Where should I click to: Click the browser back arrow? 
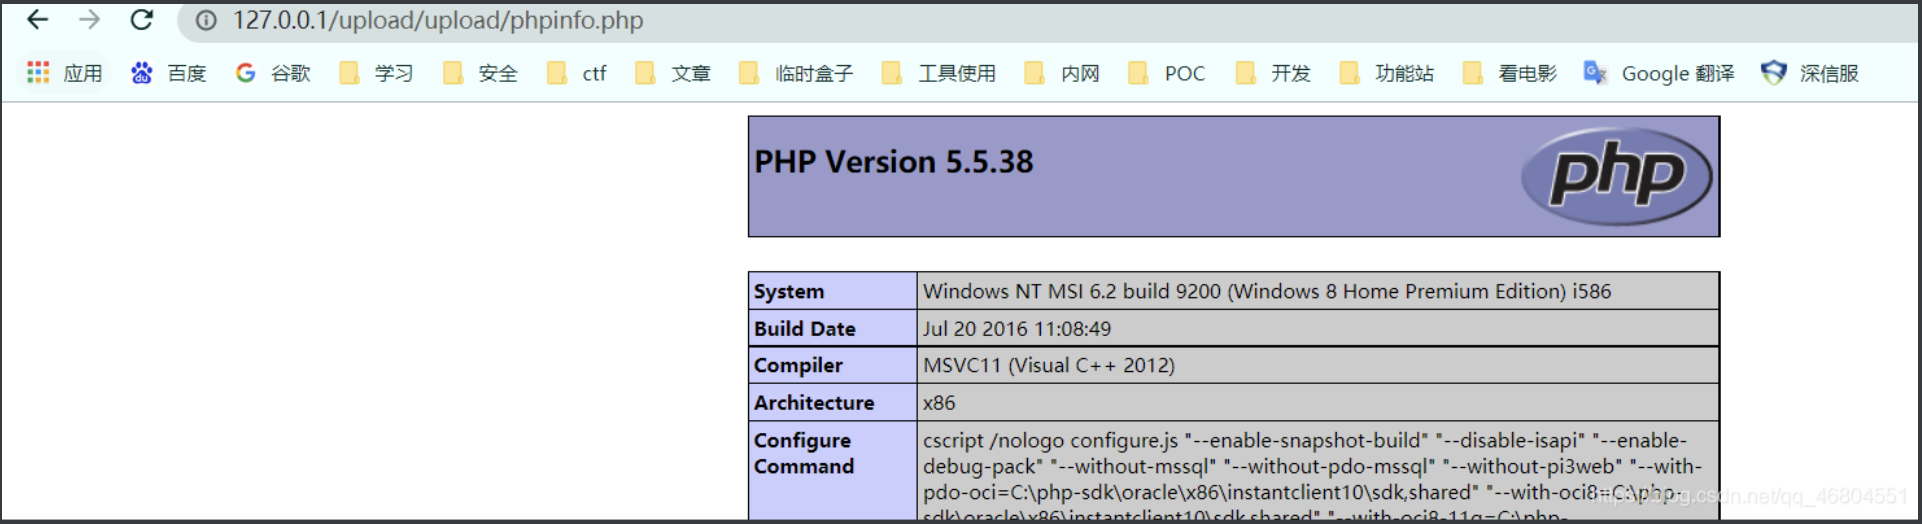(37, 20)
